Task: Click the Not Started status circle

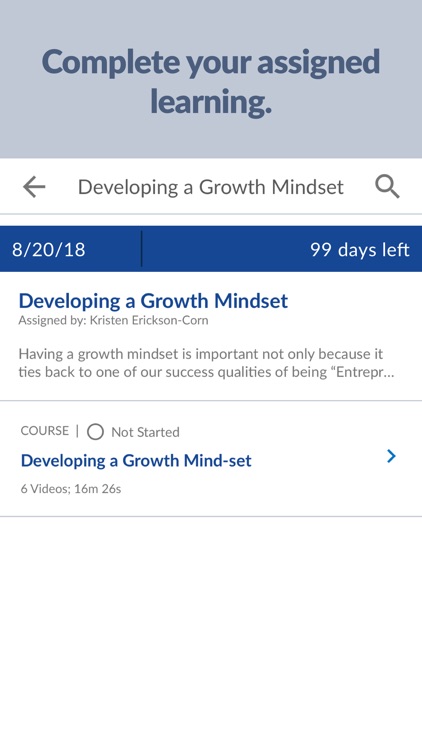Action: coord(95,432)
